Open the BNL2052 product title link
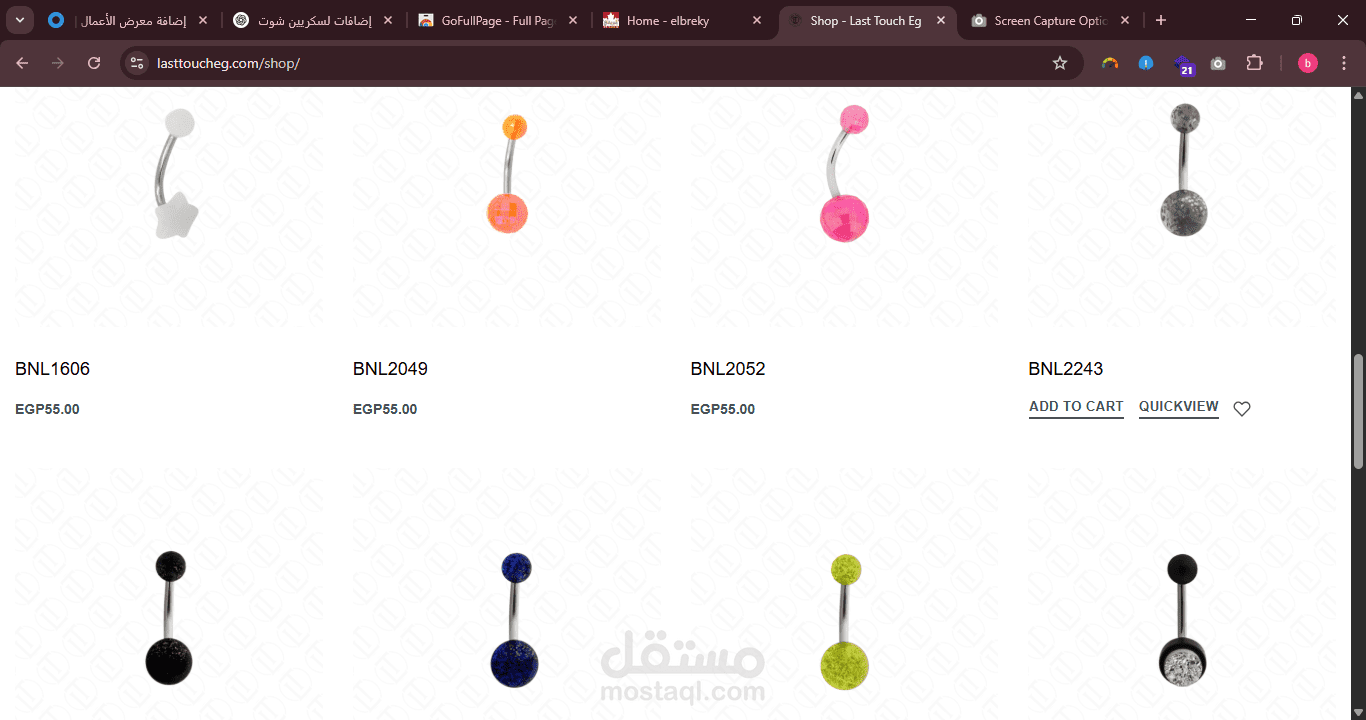 pyautogui.click(x=728, y=369)
